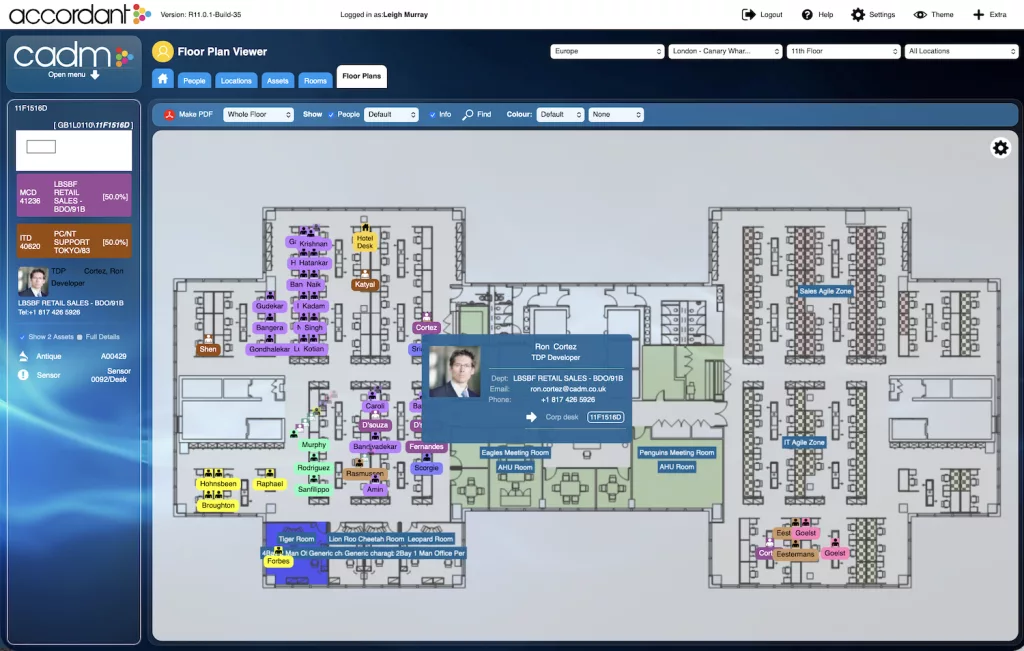
Task: Click the cadm logo
Action: [x=73, y=56]
